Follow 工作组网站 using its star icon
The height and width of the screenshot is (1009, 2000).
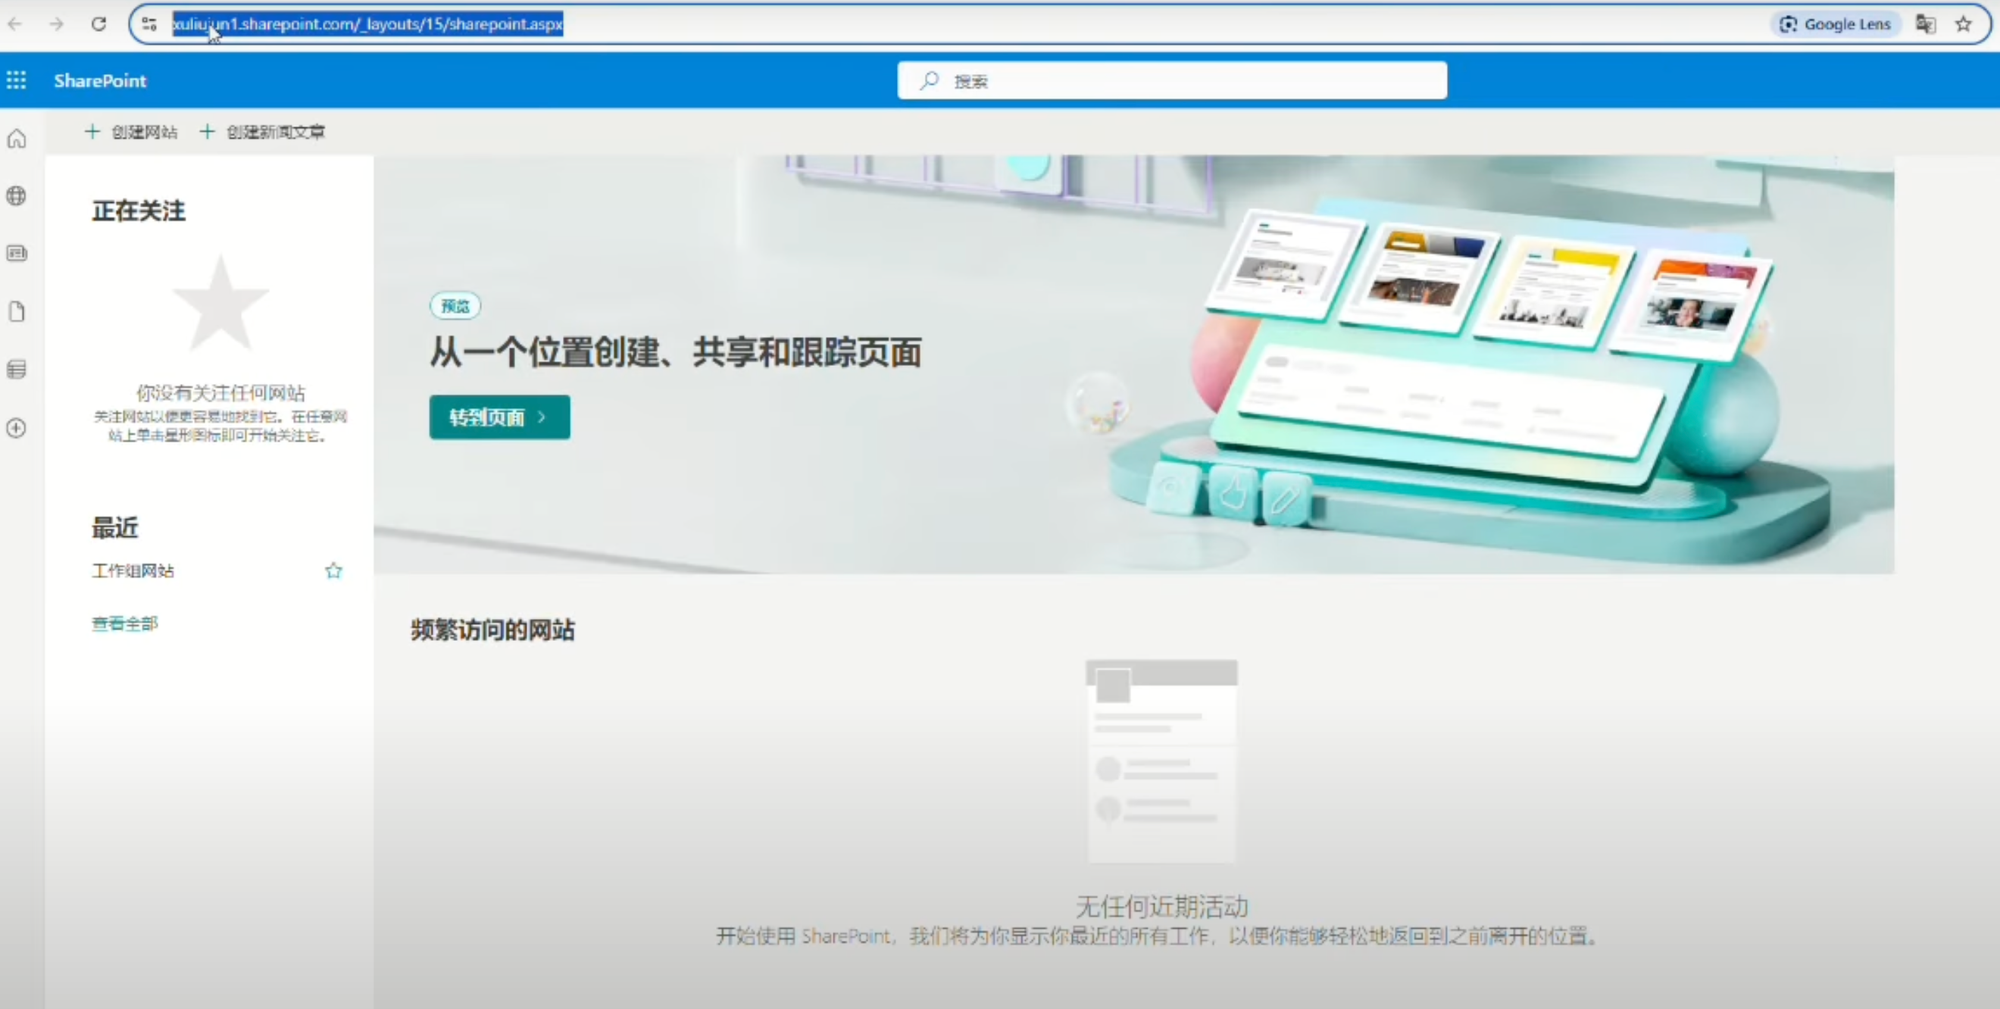point(334,571)
